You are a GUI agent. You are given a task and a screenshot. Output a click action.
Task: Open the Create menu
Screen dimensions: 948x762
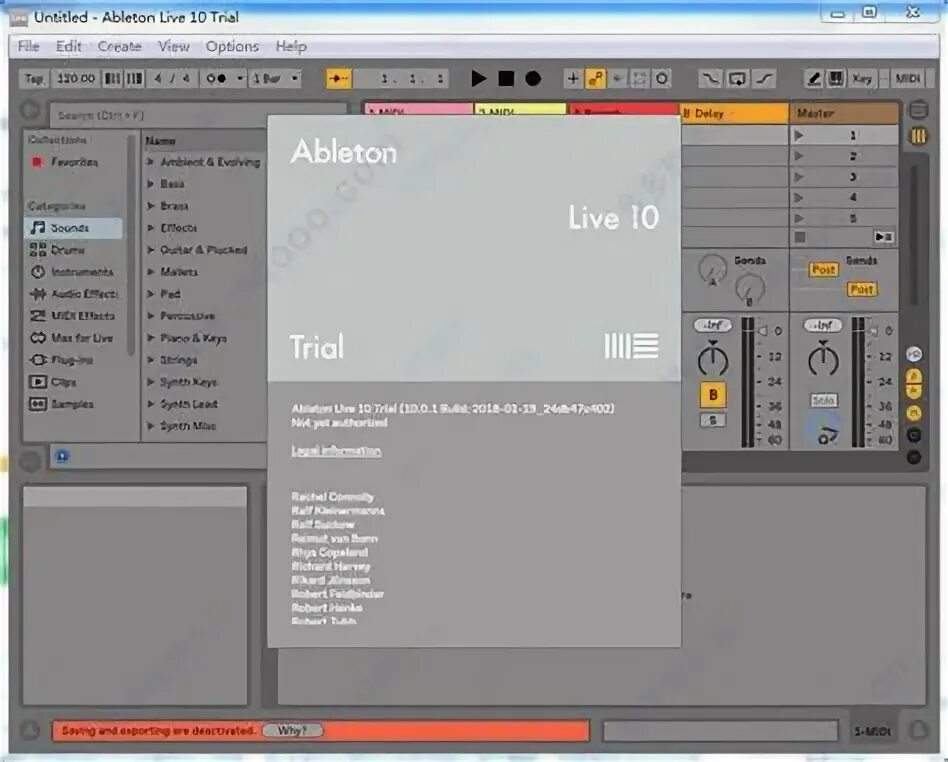pyautogui.click(x=120, y=47)
